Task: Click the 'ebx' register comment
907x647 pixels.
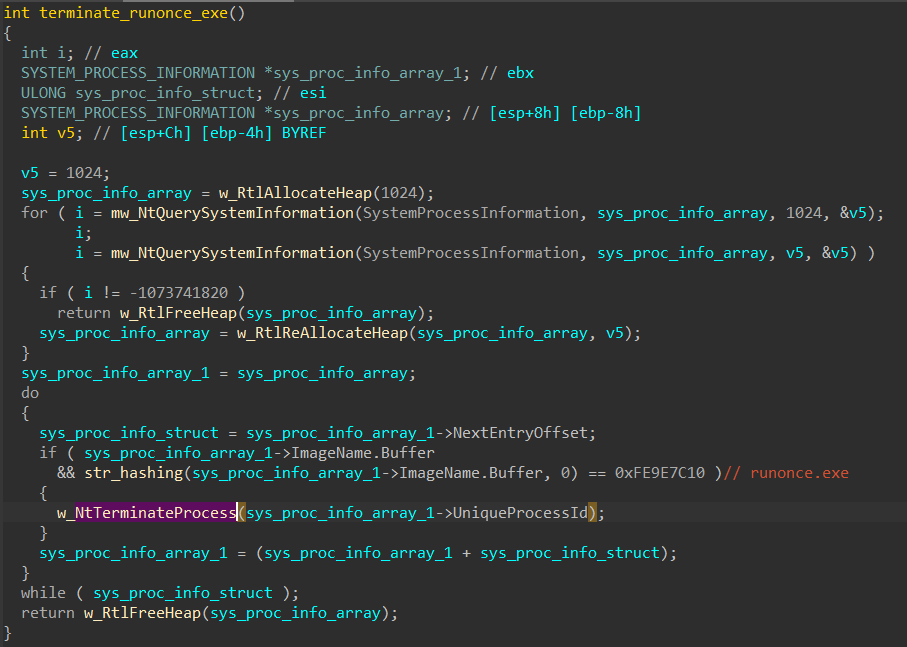Action: point(520,73)
